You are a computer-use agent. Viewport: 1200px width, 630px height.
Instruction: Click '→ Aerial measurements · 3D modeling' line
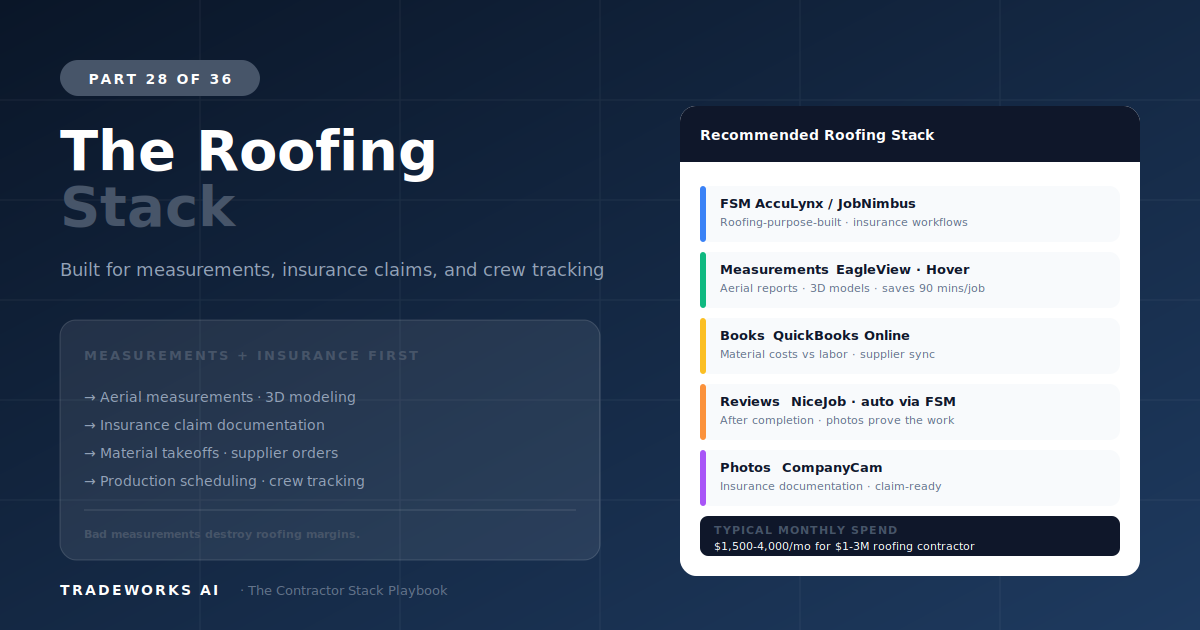220,397
